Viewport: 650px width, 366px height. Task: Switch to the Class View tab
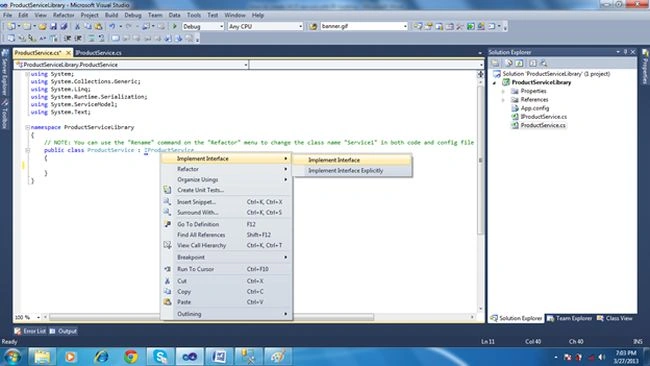[x=615, y=318]
